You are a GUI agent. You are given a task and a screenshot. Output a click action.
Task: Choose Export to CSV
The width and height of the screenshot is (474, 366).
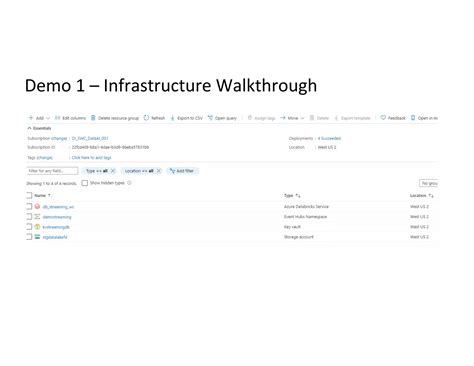tap(190, 118)
